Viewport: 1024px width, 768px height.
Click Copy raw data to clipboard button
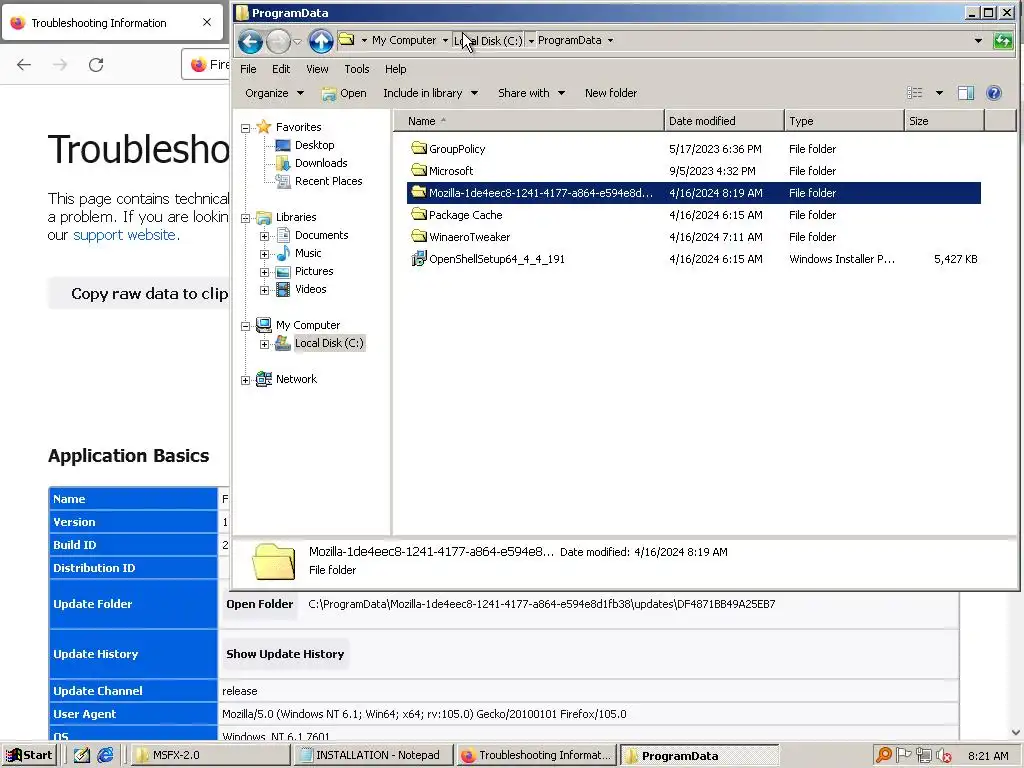pyautogui.click(x=139, y=293)
